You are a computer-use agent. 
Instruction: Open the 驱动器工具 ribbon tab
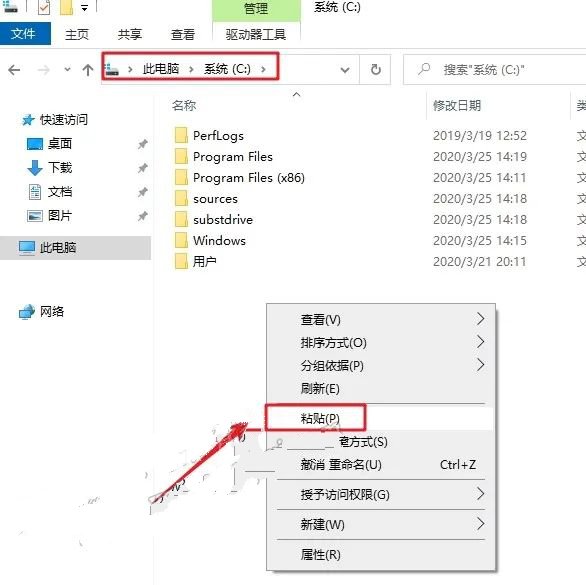tap(256, 34)
